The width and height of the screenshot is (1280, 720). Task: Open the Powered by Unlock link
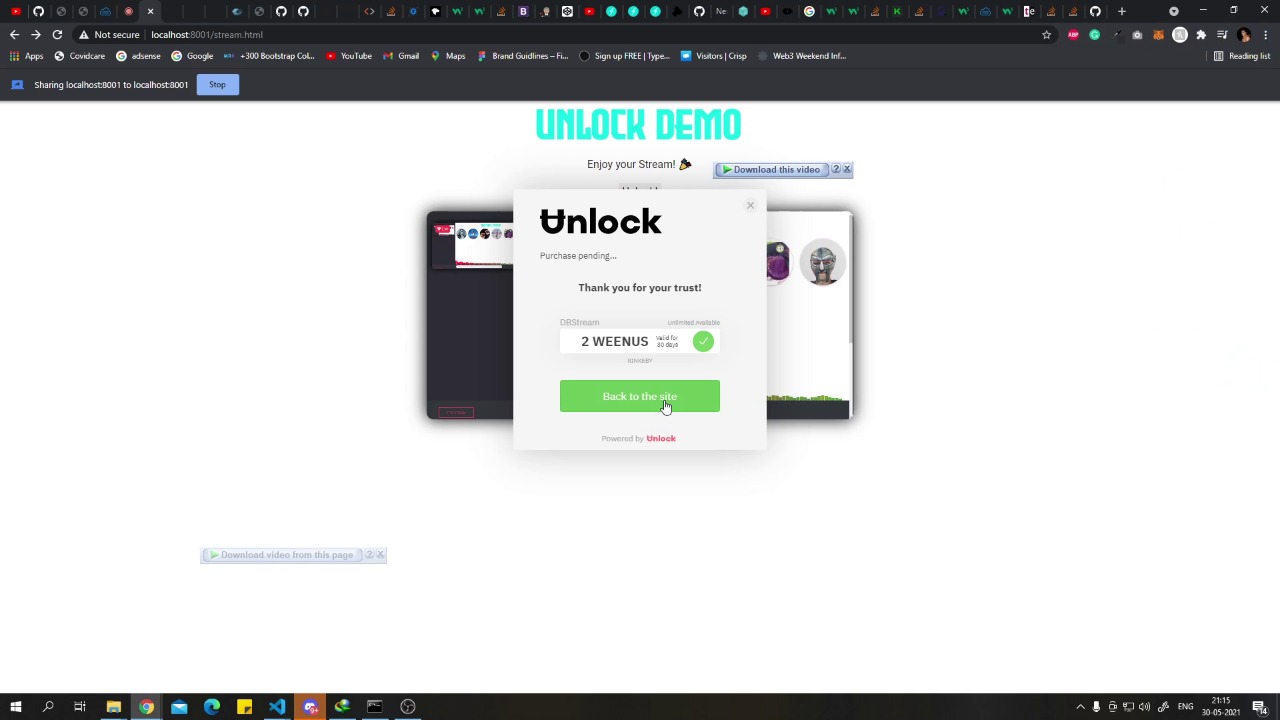click(638, 438)
